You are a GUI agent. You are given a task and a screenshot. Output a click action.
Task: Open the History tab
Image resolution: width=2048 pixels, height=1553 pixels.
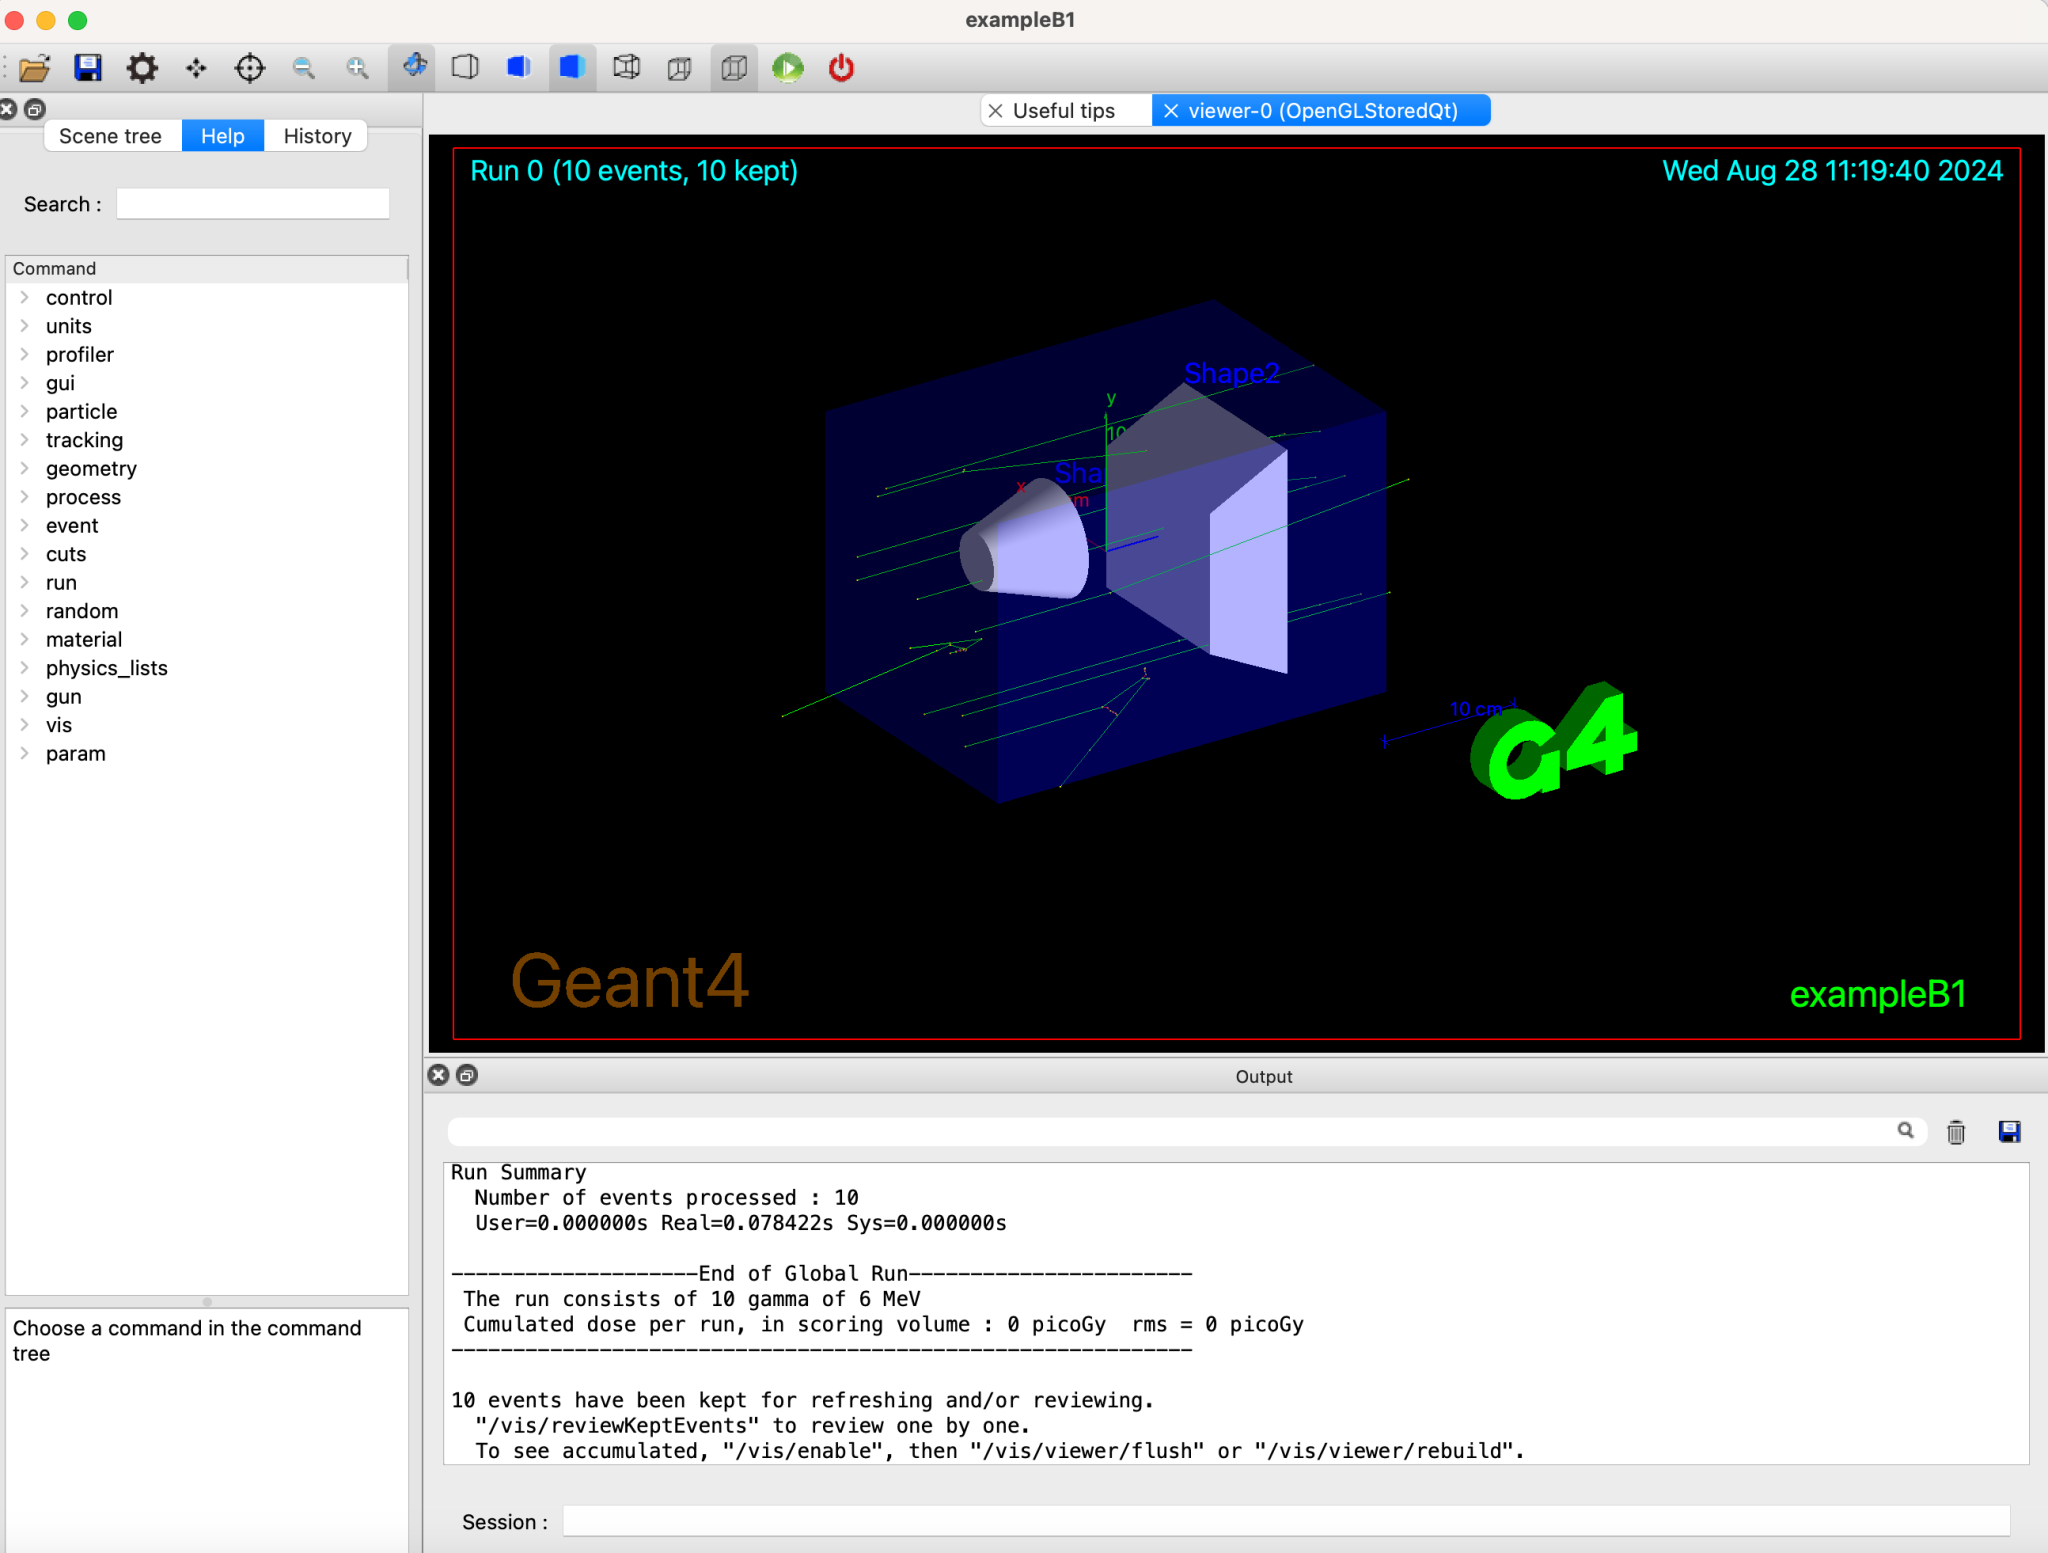pyautogui.click(x=316, y=135)
